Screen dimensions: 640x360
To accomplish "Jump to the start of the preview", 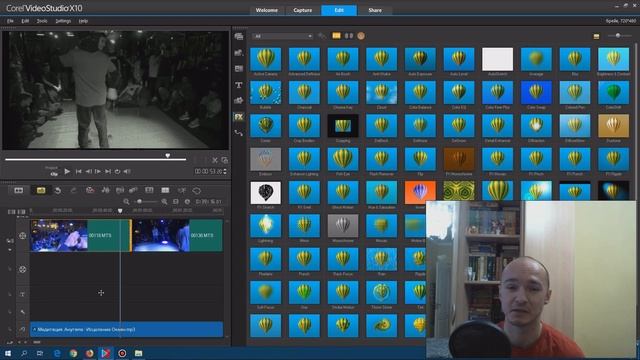I will 78,171.
